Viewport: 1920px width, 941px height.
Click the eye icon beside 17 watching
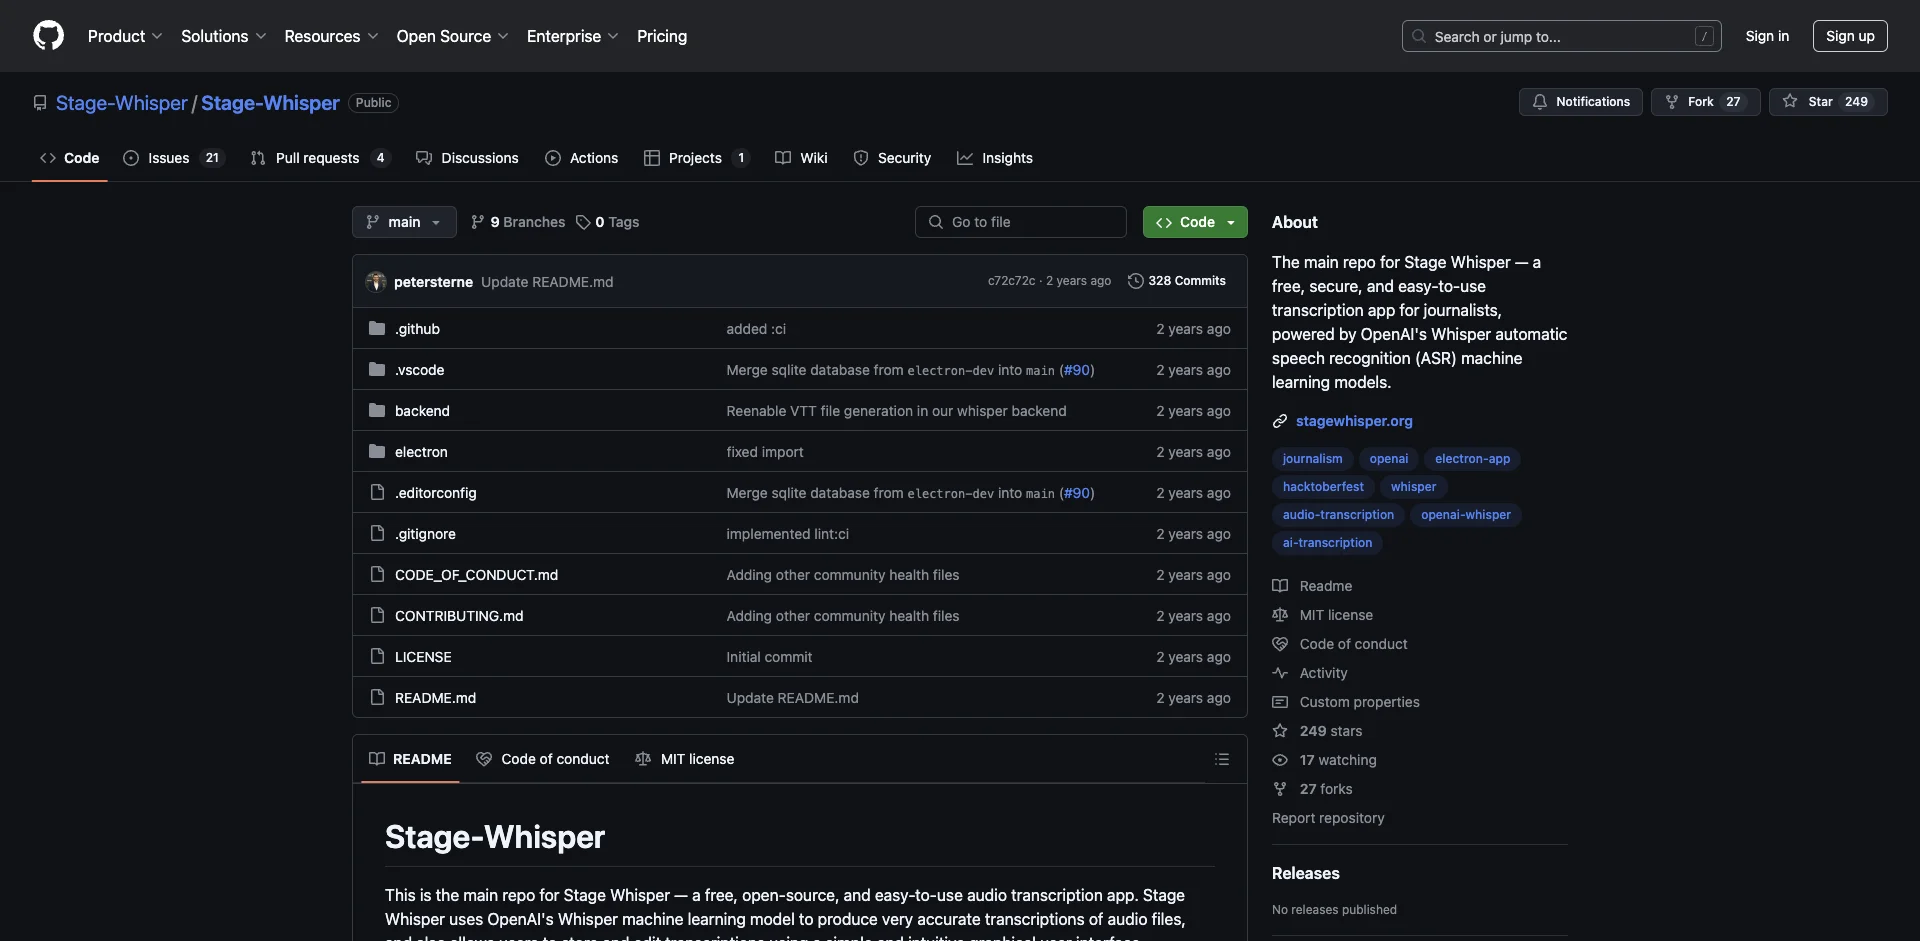[1280, 760]
